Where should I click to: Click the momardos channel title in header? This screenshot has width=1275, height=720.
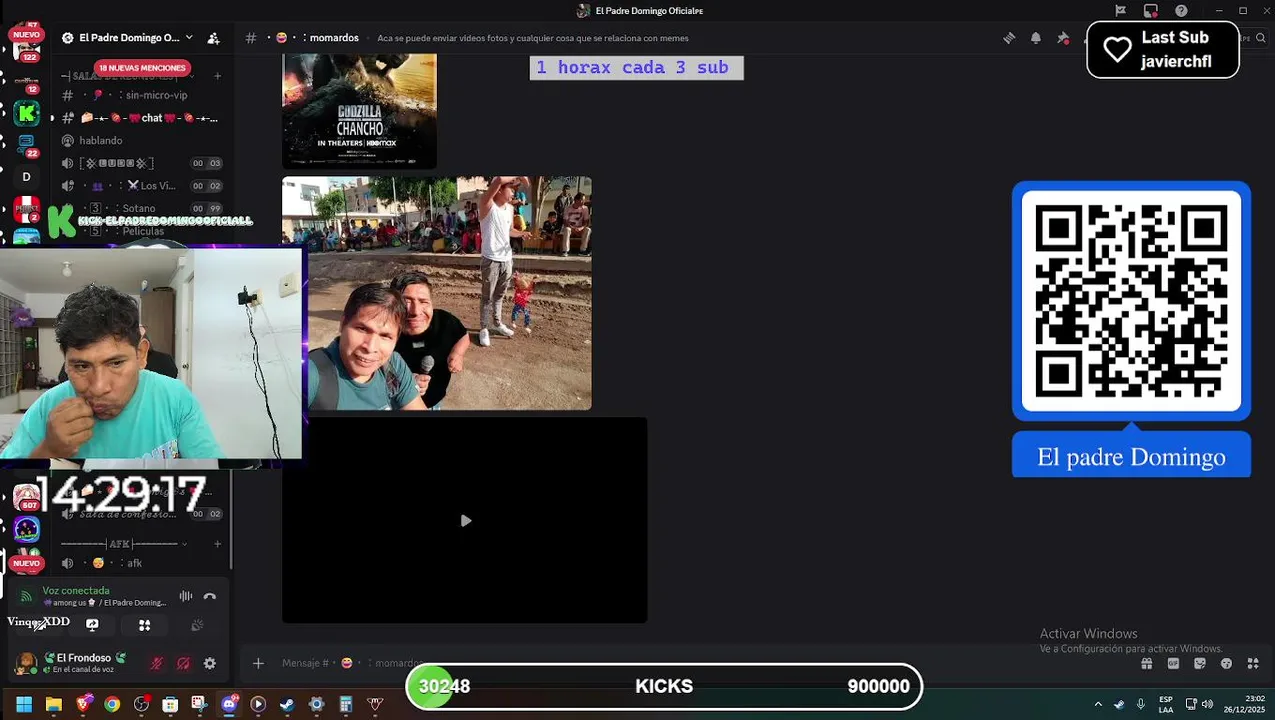click(334, 38)
